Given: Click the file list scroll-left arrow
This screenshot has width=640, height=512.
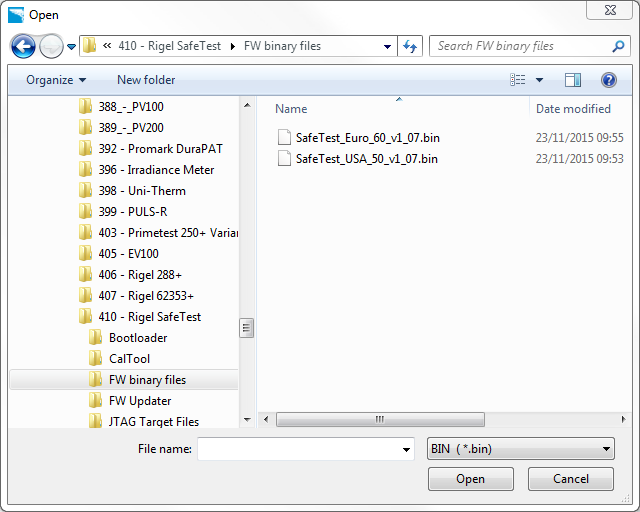Looking at the screenshot, I should tap(266, 419).
